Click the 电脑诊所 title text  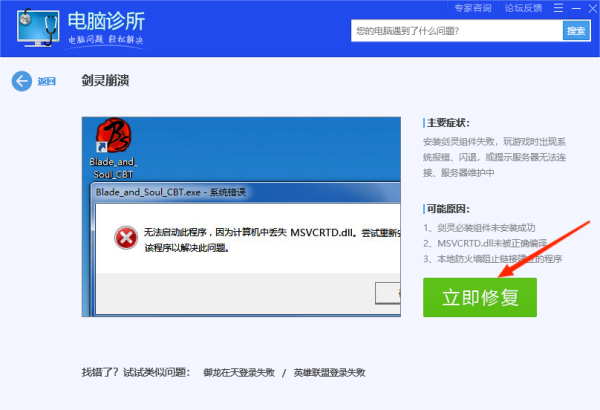tap(106, 21)
